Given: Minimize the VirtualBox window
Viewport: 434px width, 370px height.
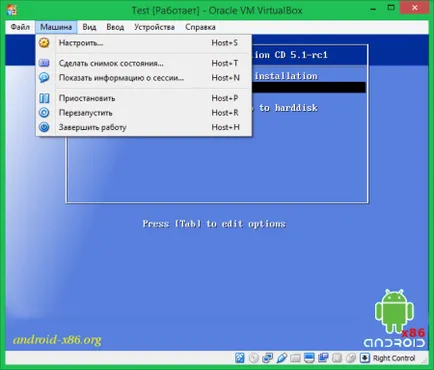Looking at the screenshot, I should (x=373, y=9).
